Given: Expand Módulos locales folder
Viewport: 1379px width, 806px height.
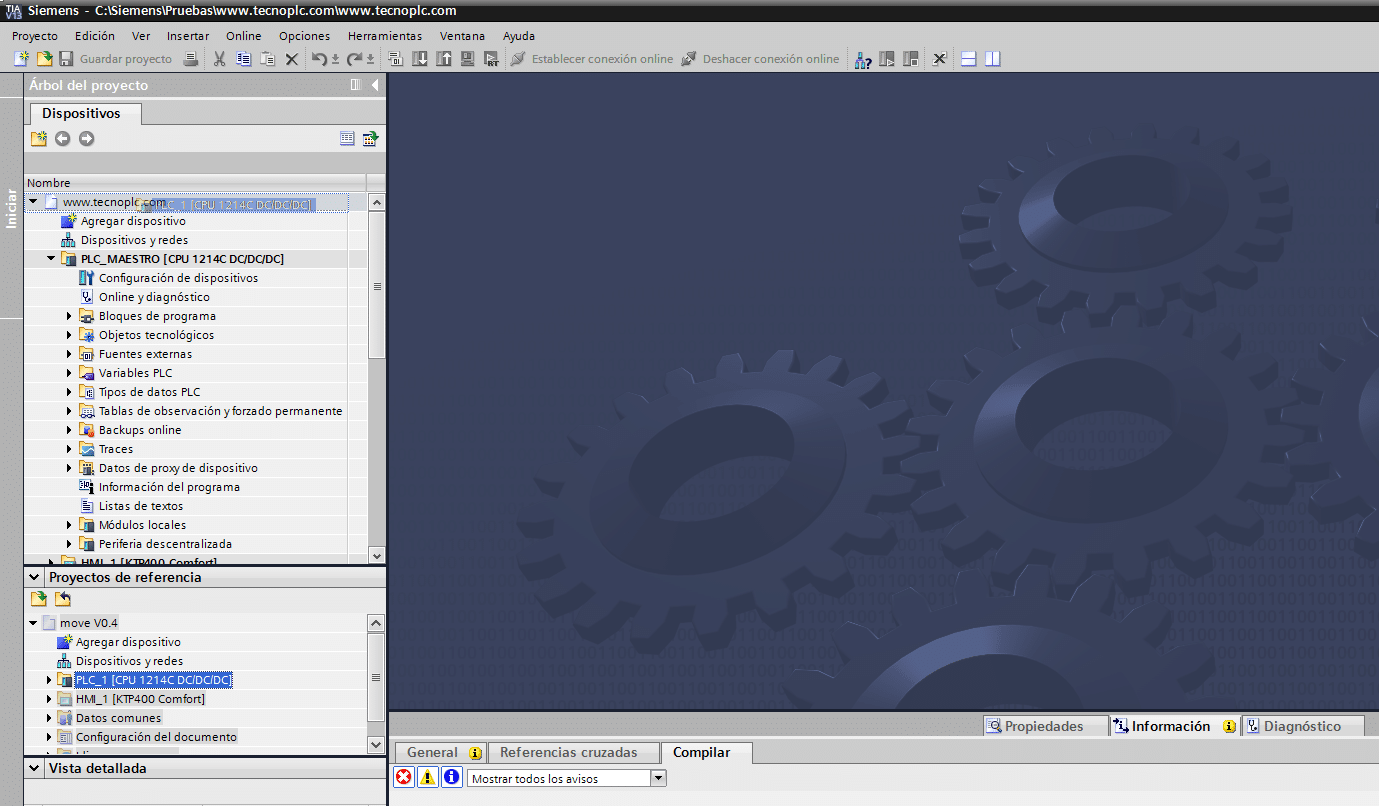Looking at the screenshot, I should tap(70, 525).
